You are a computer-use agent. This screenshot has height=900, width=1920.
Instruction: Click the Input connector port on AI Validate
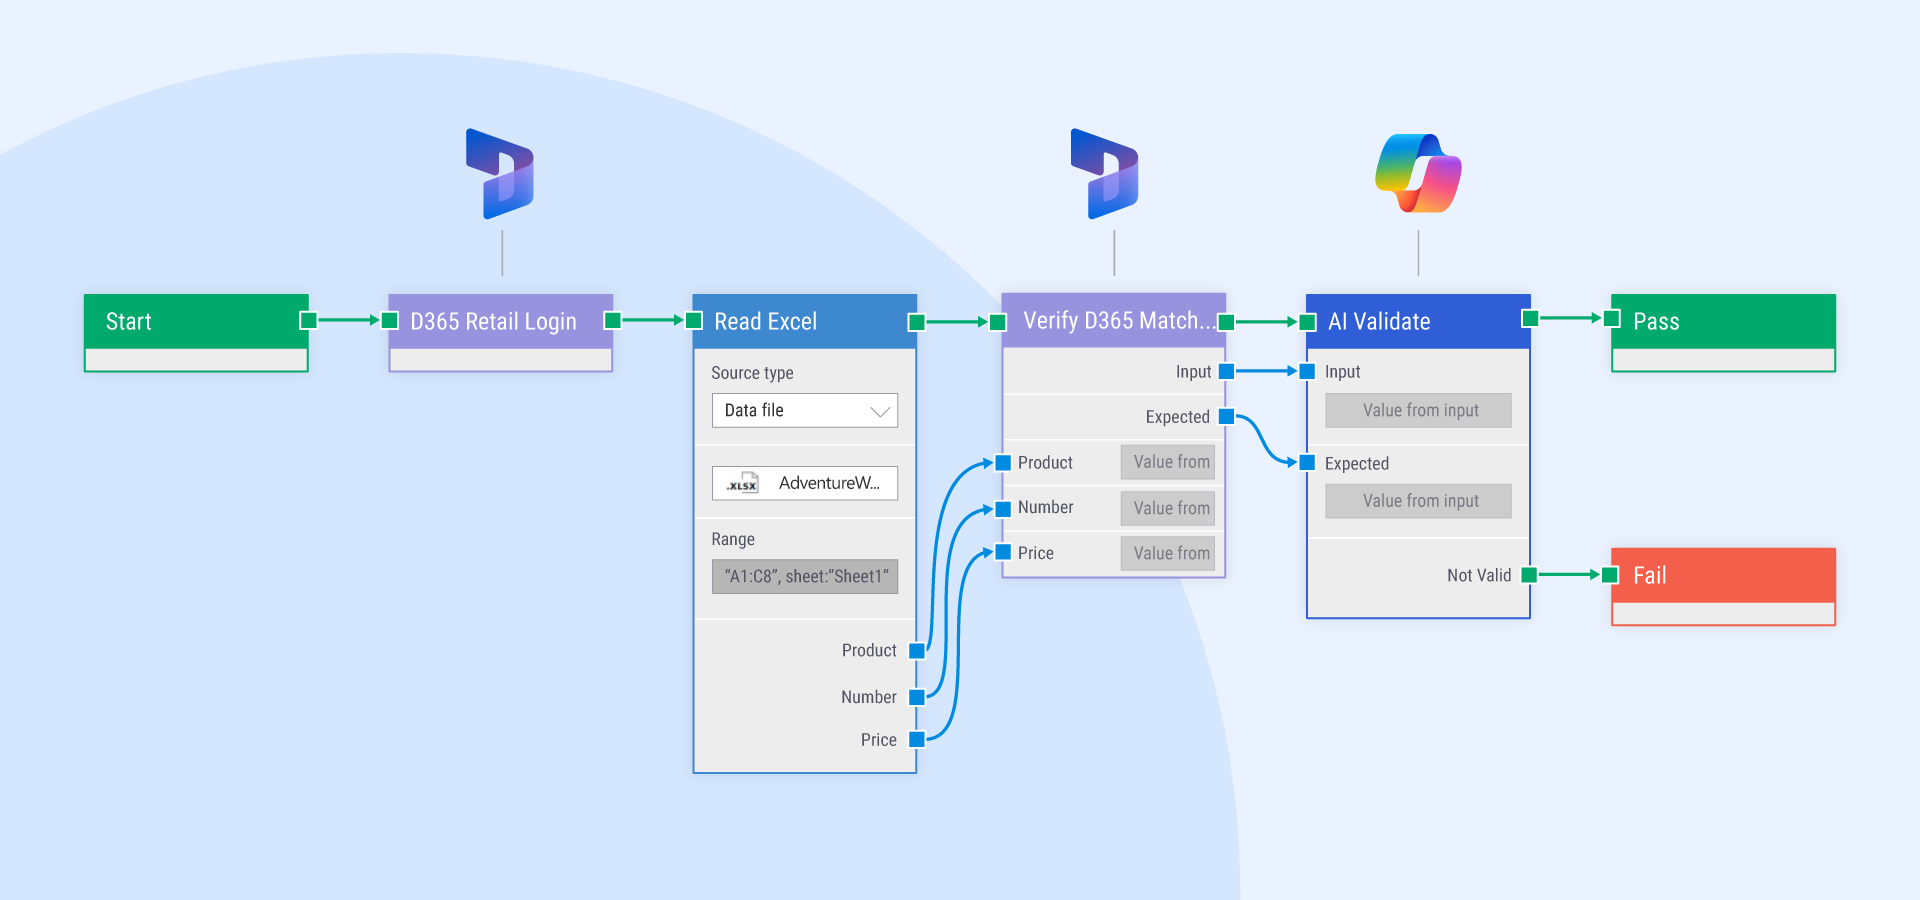(1307, 371)
